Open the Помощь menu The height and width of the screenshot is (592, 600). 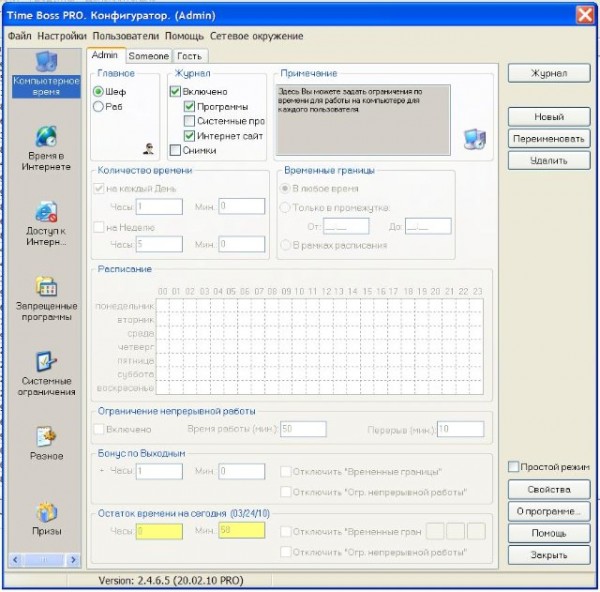click(x=184, y=36)
